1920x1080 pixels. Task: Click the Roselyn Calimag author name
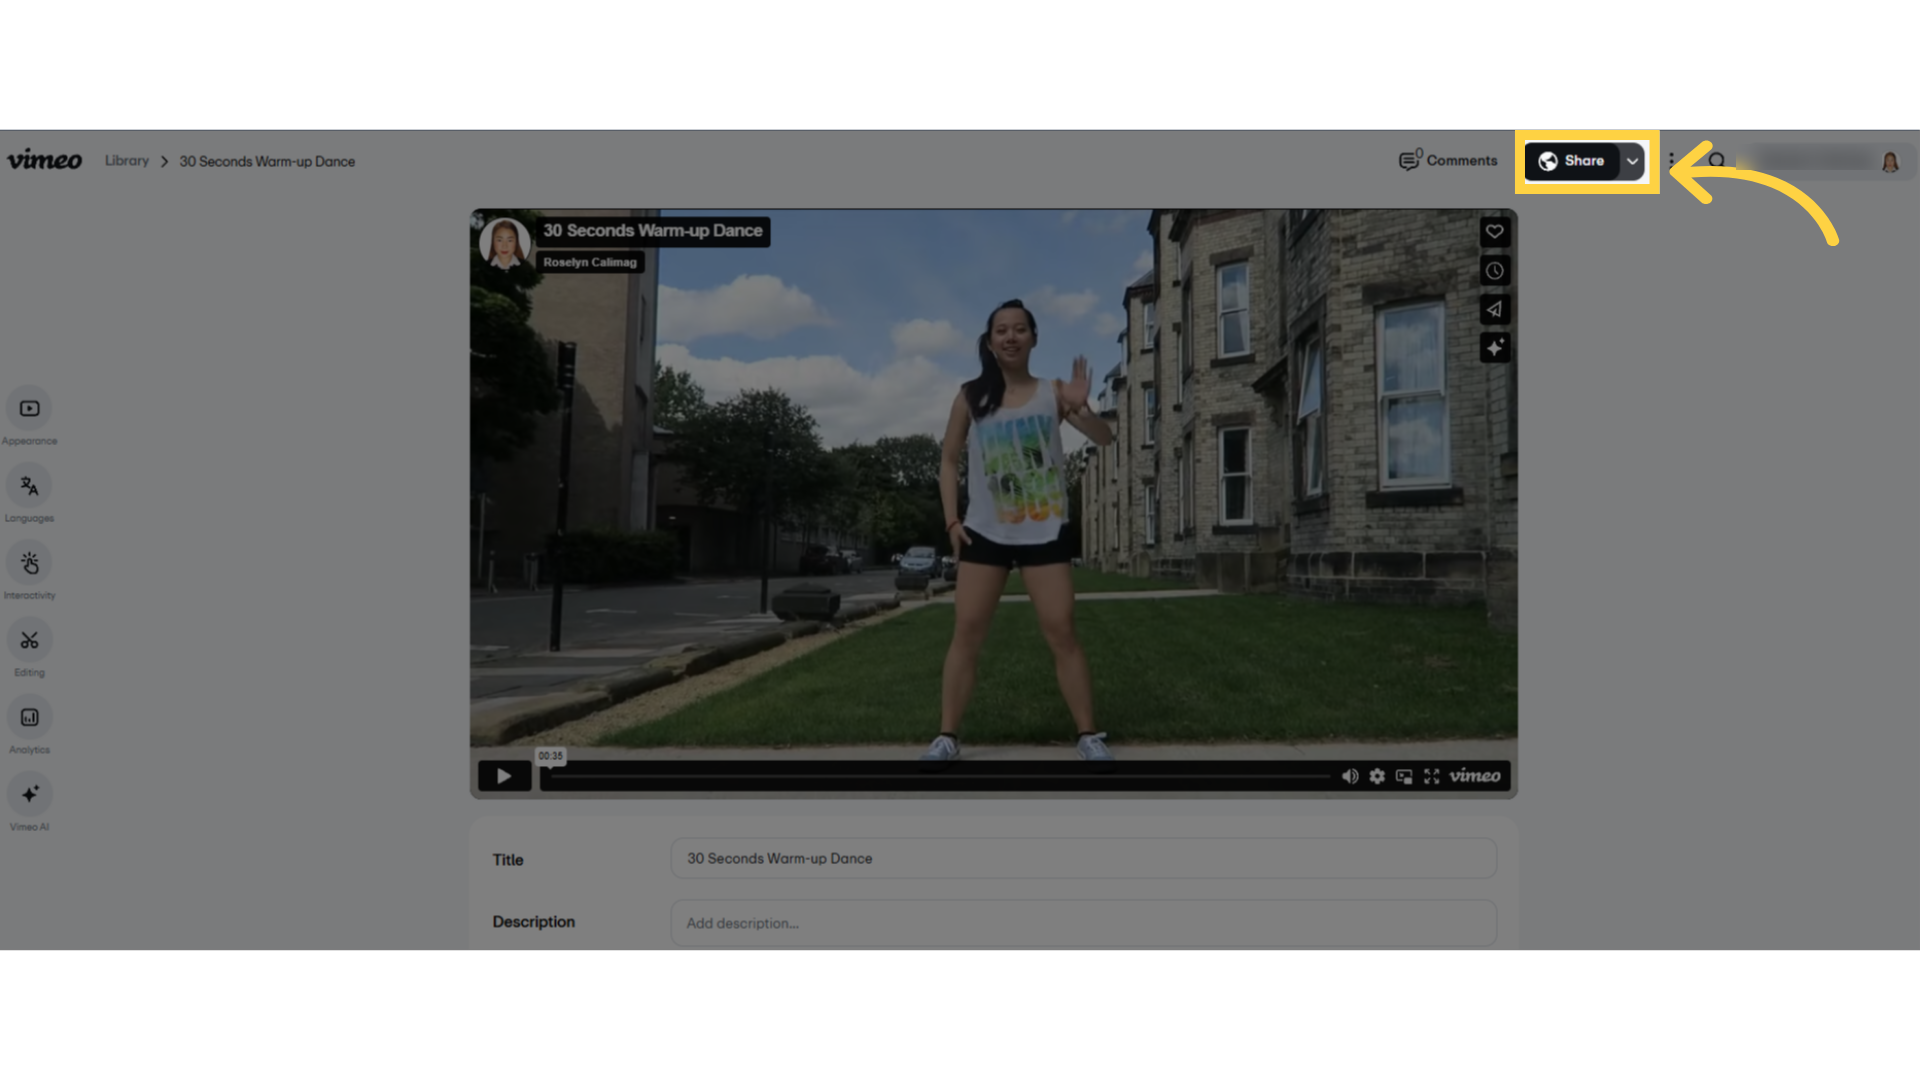tap(590, 262)
